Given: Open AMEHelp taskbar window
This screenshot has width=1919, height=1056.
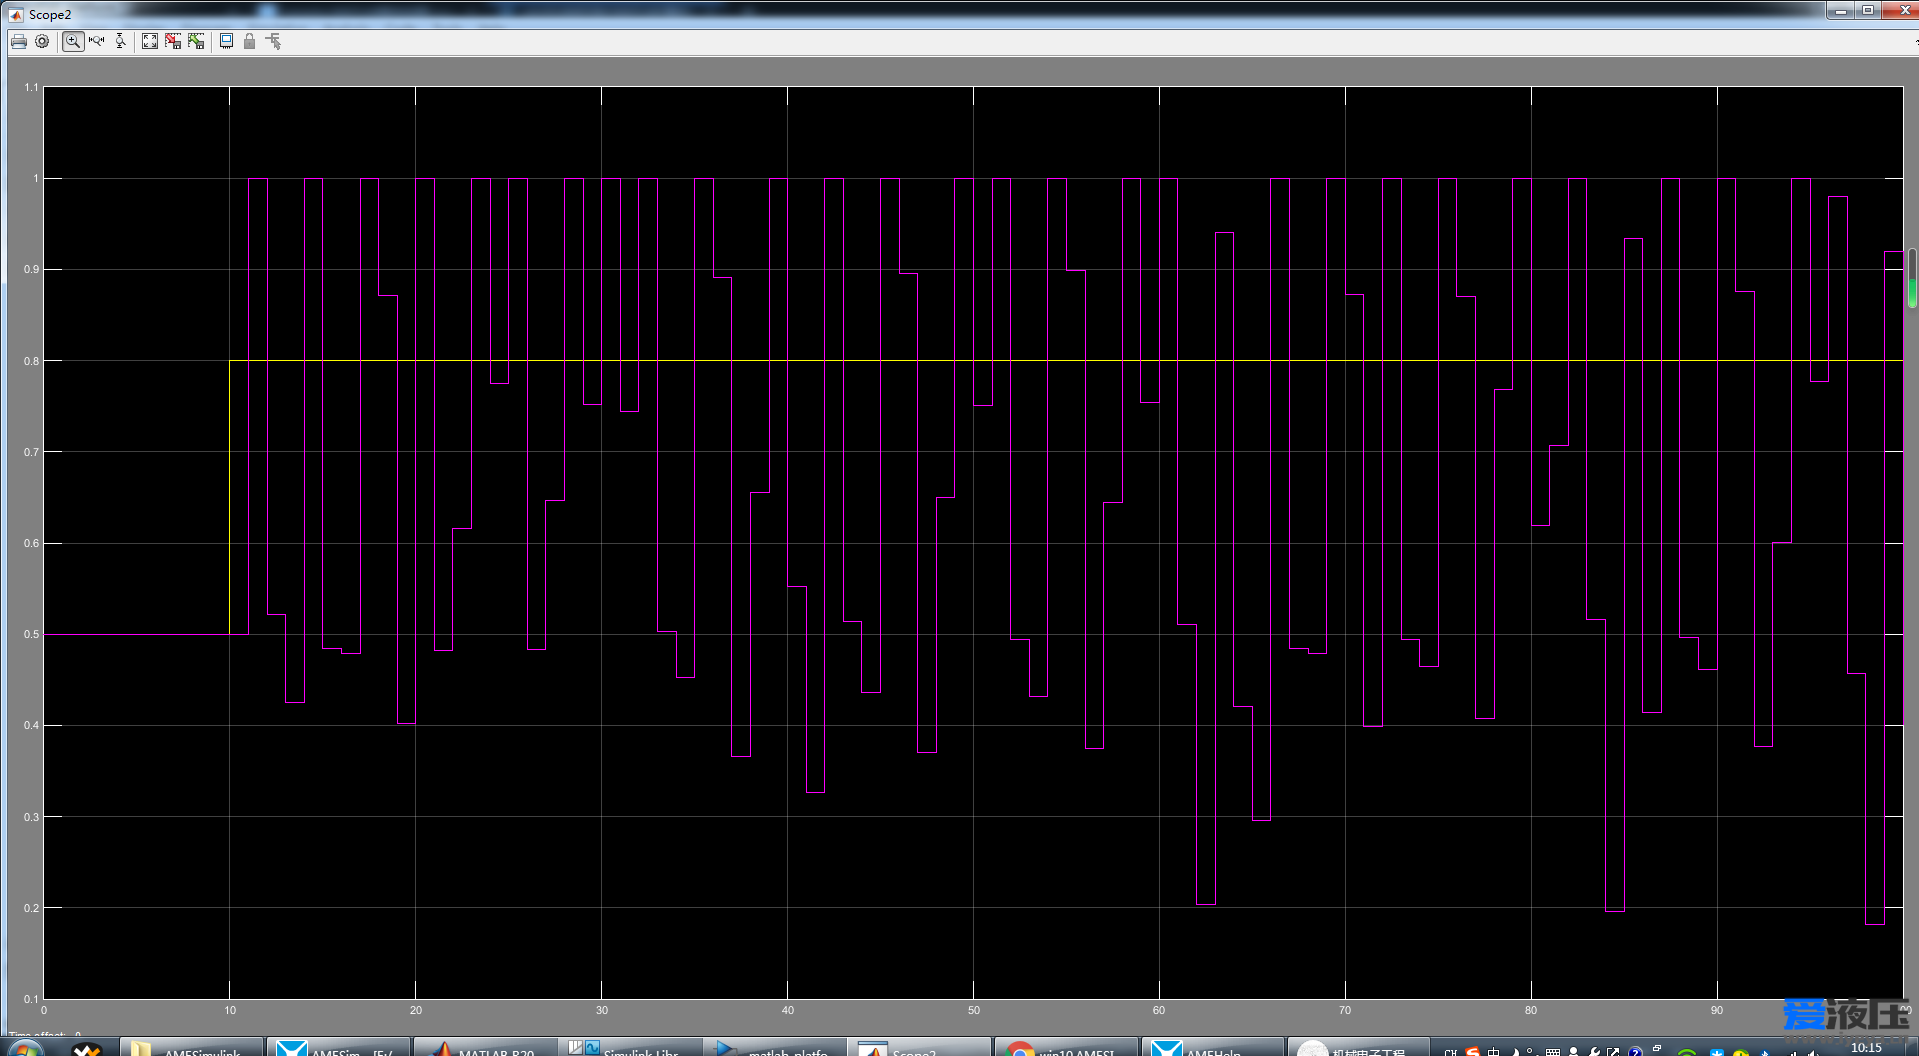Looking at the screenshot, I should coord(1211,1047).
